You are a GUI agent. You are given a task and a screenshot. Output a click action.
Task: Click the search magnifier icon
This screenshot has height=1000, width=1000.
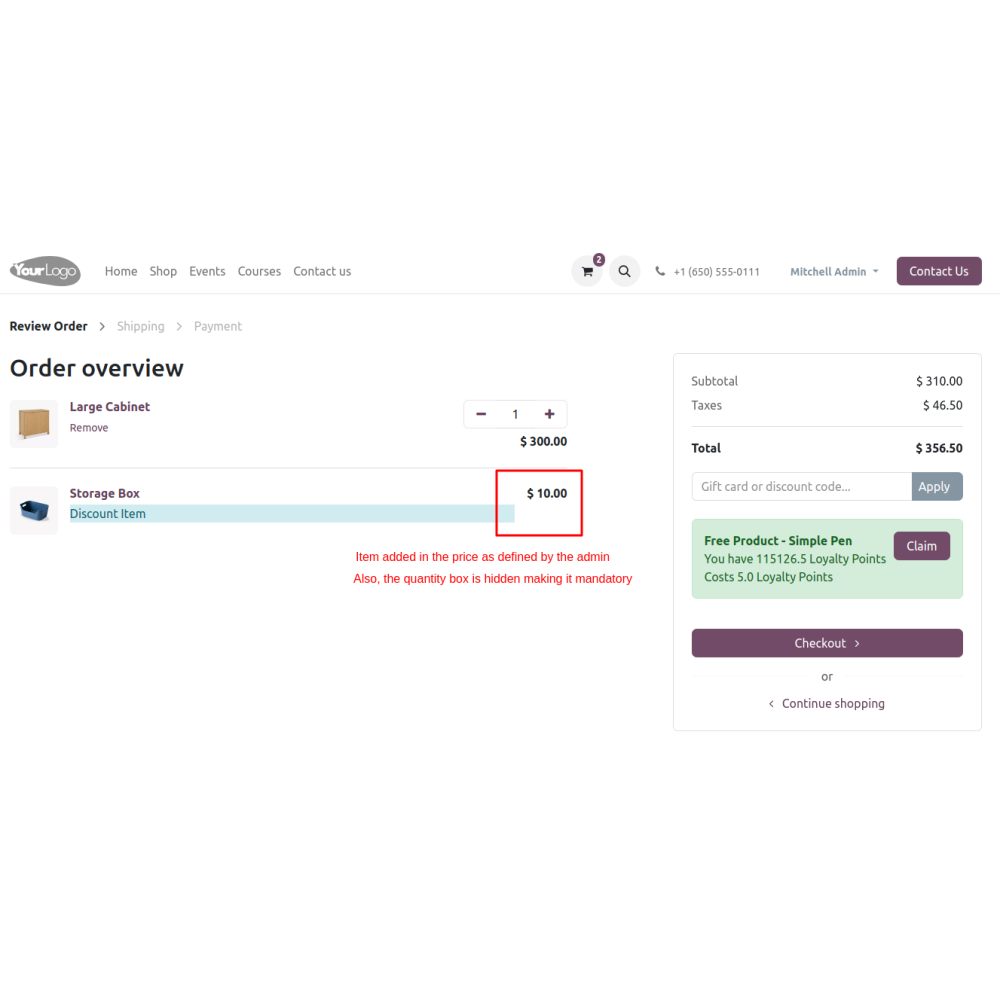(624, 272)
